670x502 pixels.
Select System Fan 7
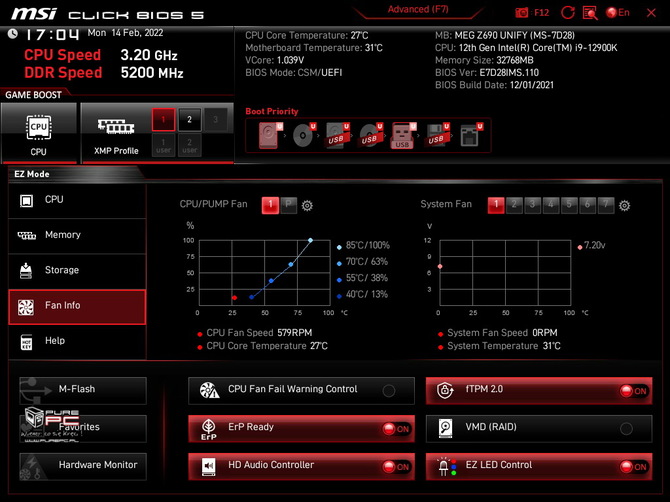[606, 205]
